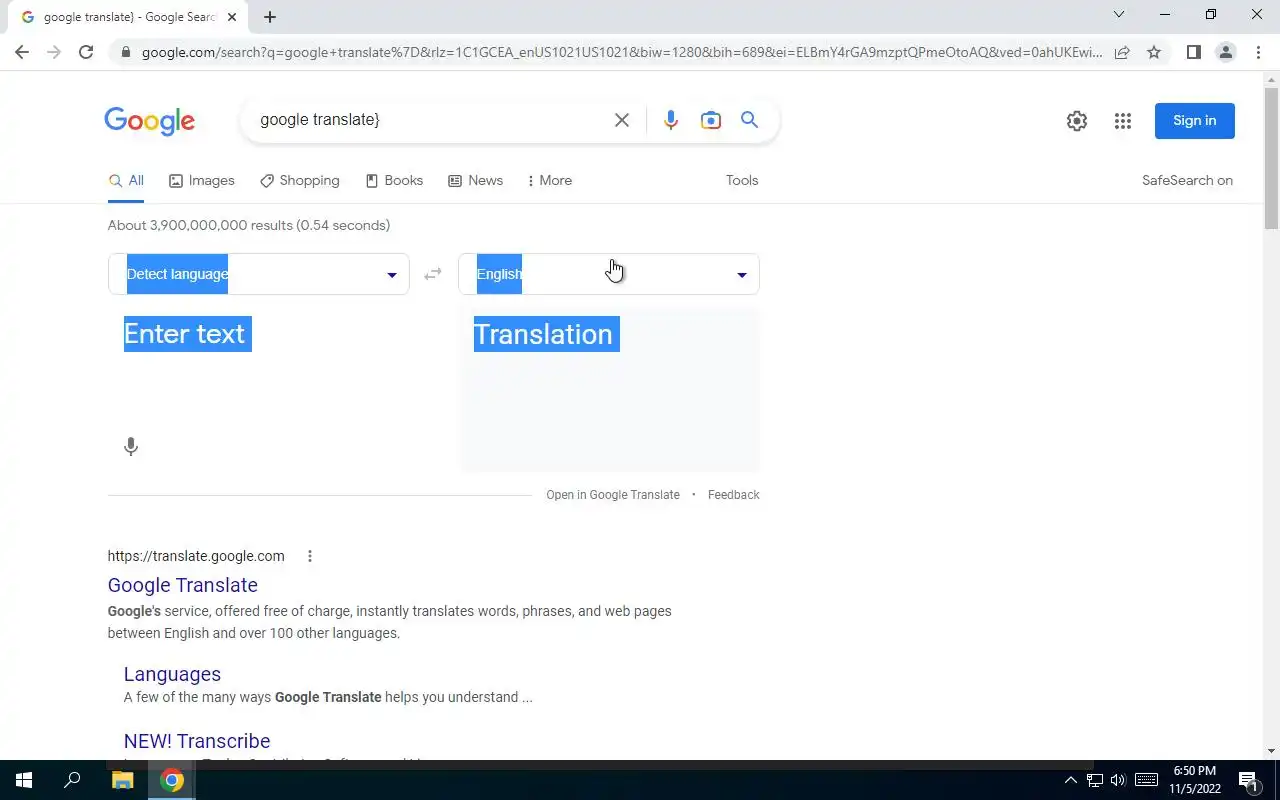Expand the English target language dropdown

point(609,274)
